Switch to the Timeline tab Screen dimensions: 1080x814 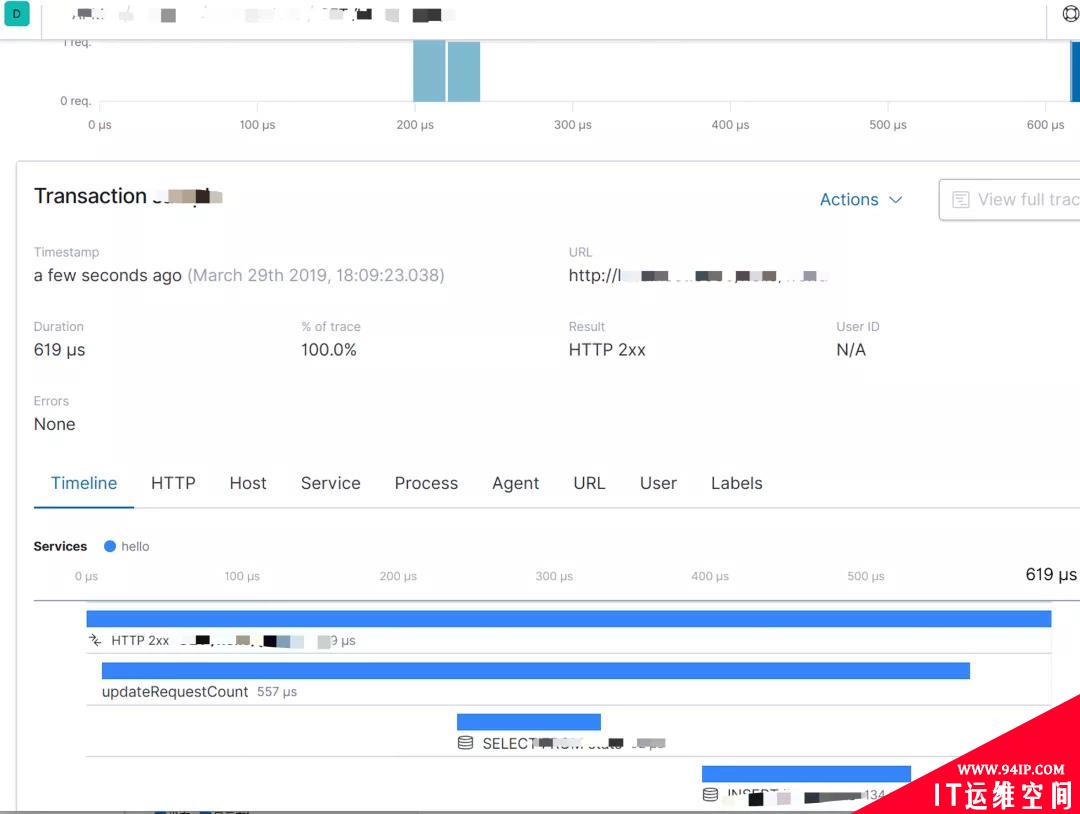click(x=83, y=483)
